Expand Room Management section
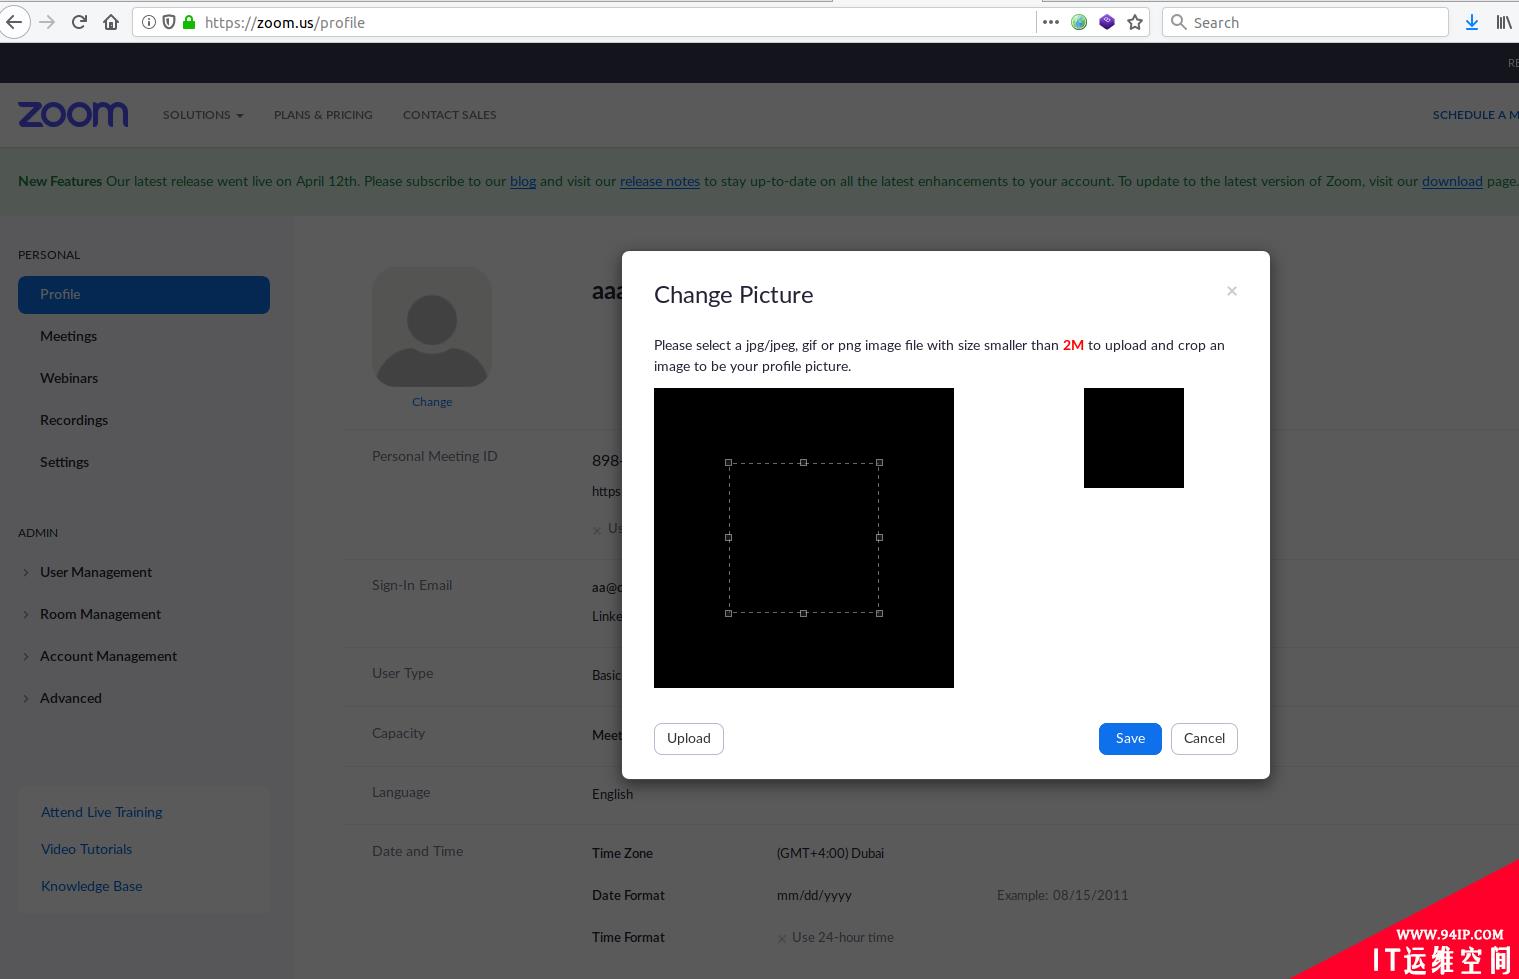 [100, 614]
